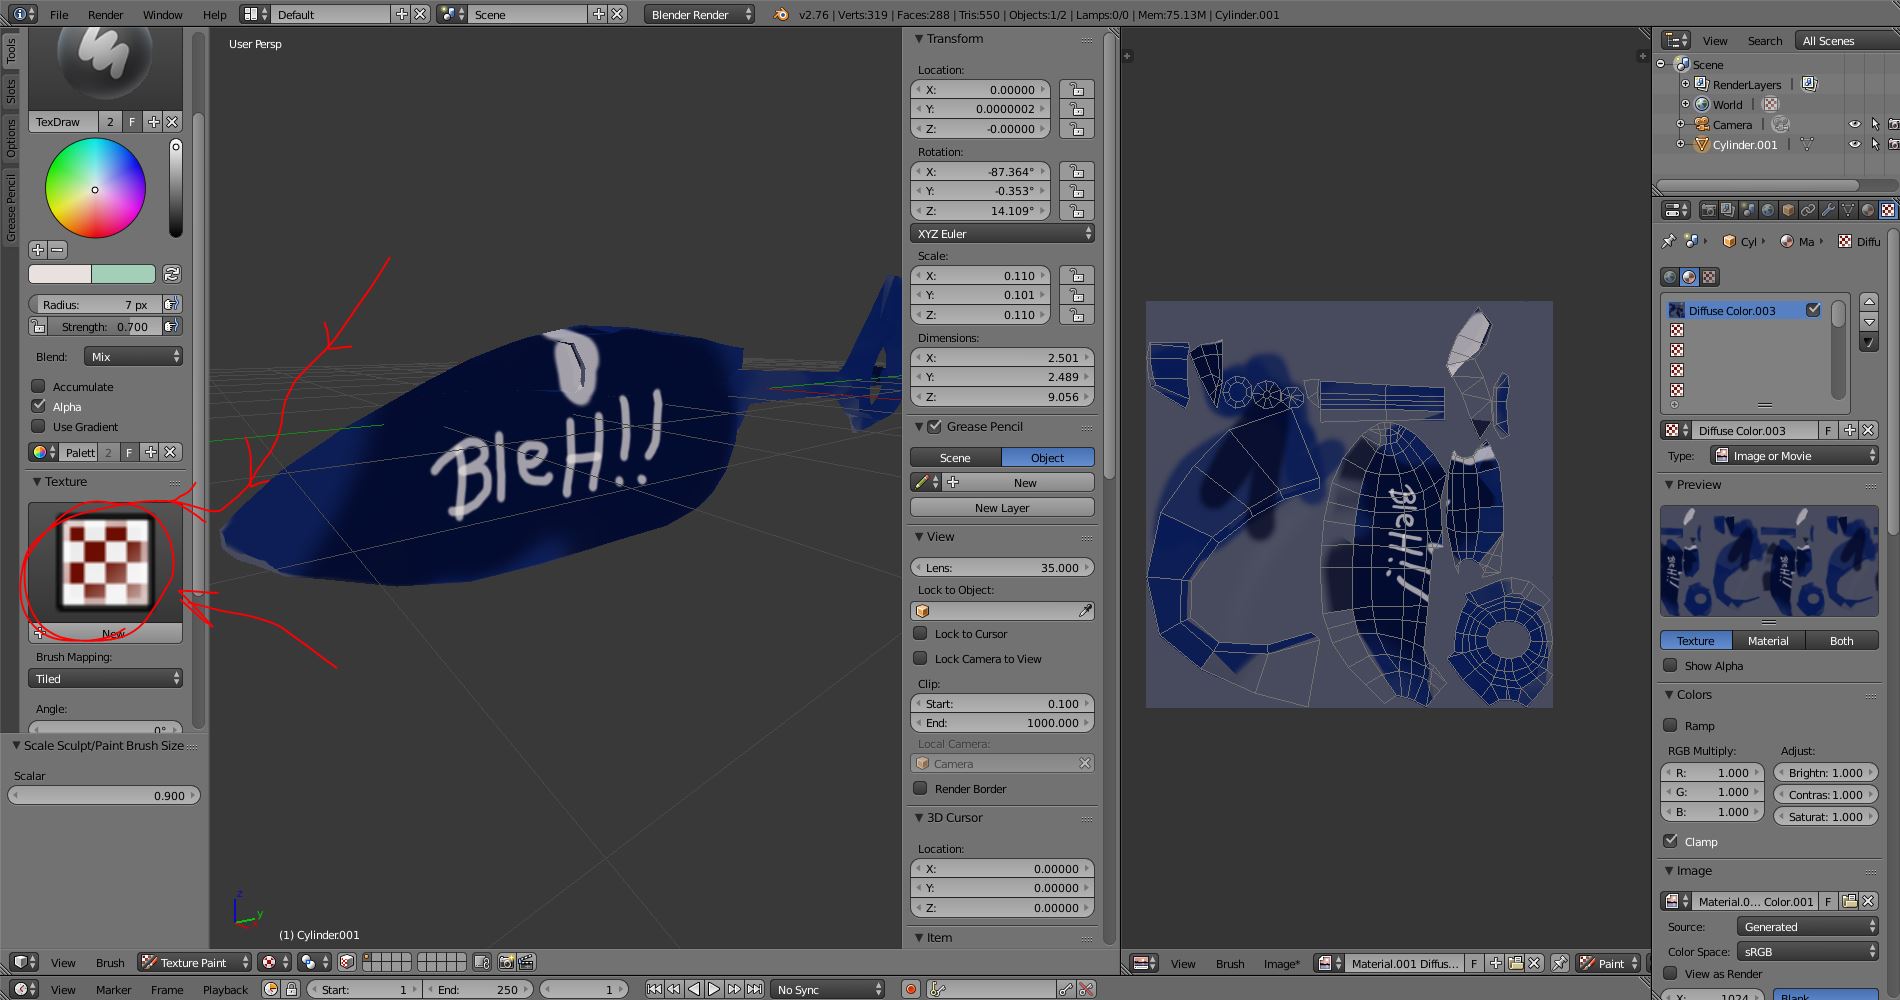Jump to the last frame in timeline
The width and height of the screenshot is (1900, 1000).
click(x=754, y=989)
